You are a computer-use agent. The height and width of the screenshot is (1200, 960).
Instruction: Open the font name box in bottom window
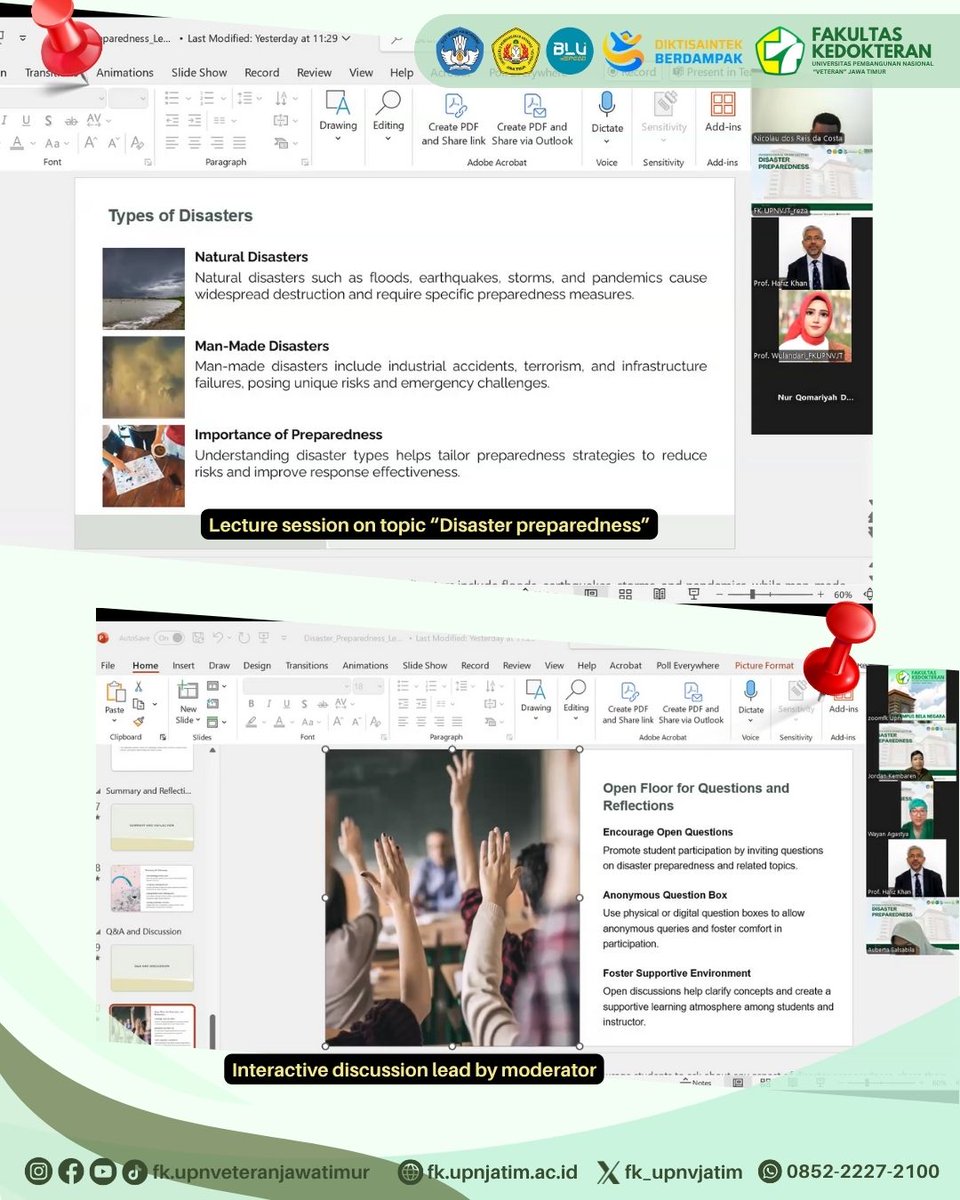[x=295, y=686]
